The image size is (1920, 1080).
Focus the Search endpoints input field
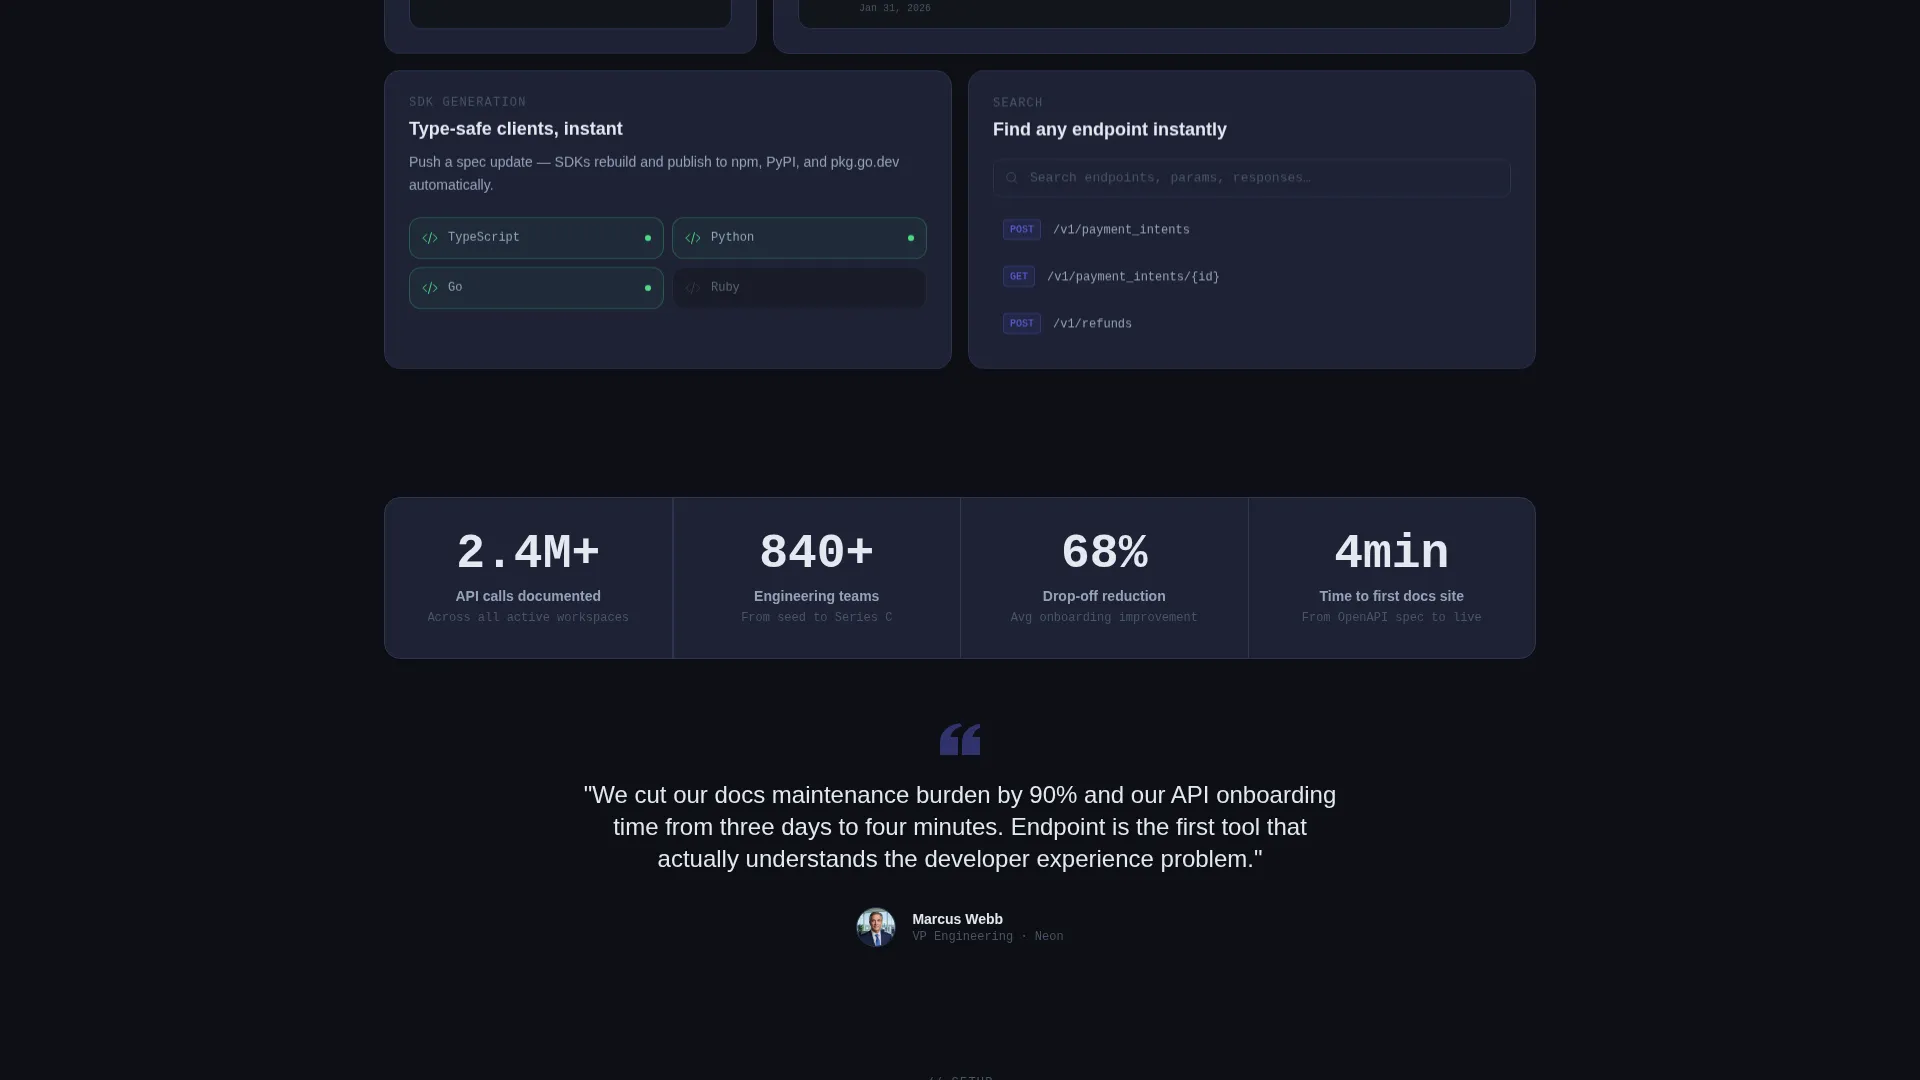click(1251, 178)
